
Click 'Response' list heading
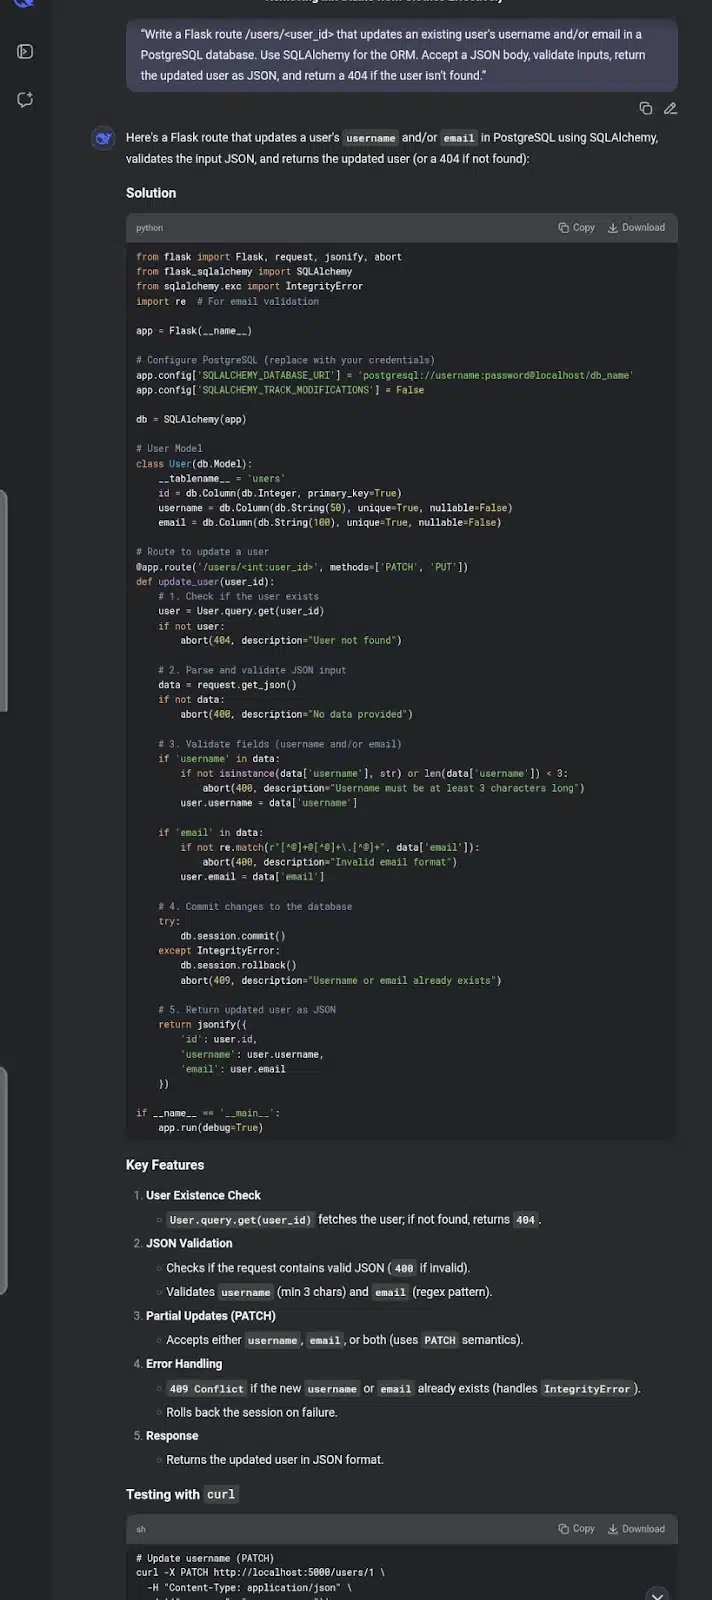pyautogui.click(x=172, y=1436)
